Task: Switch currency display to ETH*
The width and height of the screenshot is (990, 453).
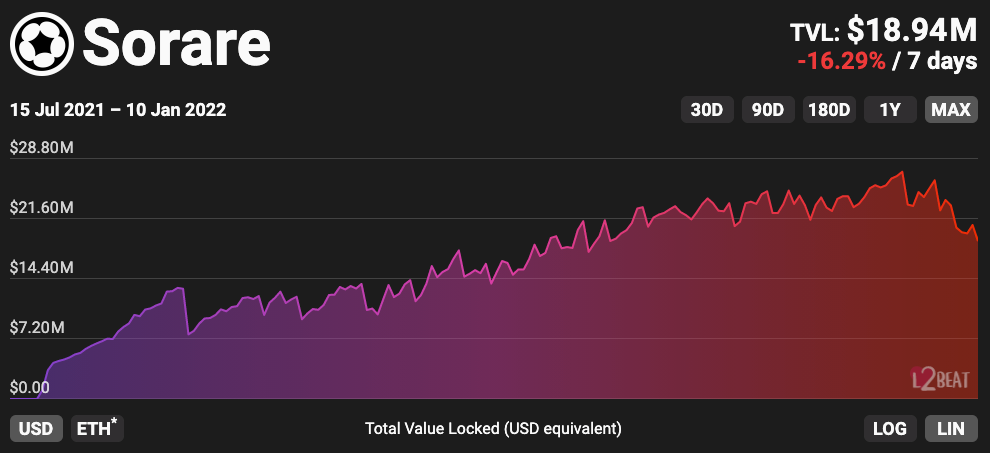Action: [97, 428]
